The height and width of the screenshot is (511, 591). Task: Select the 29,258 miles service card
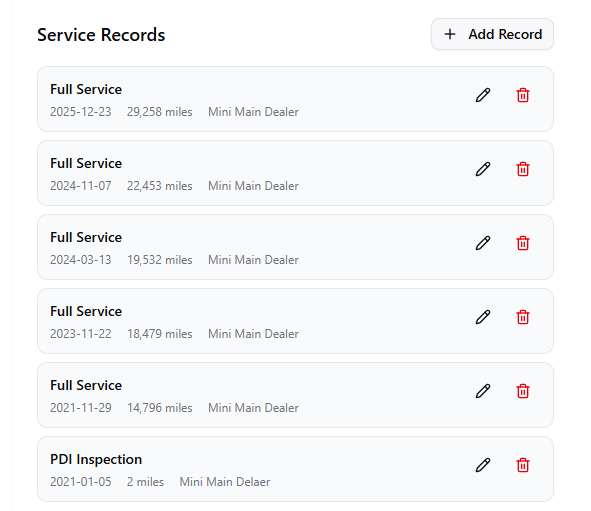tap(296, 99)
